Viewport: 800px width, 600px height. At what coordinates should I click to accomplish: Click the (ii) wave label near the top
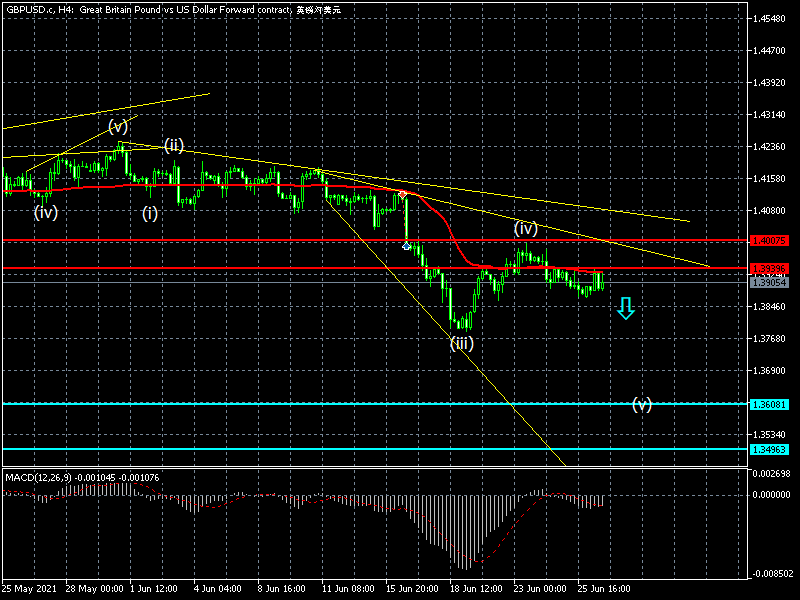point(174,145)
